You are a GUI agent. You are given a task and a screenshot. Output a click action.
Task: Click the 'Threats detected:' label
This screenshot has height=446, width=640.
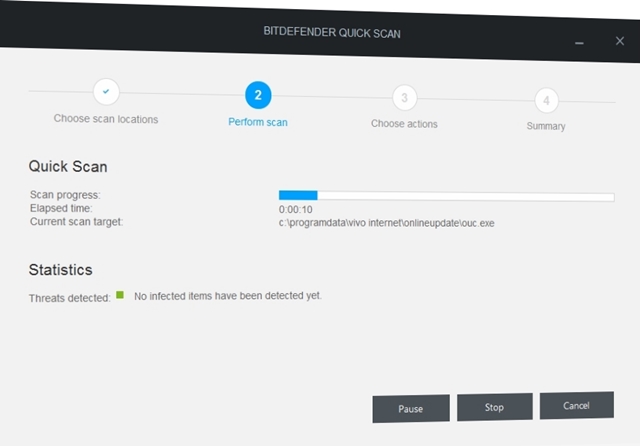[x=69, y=298]
